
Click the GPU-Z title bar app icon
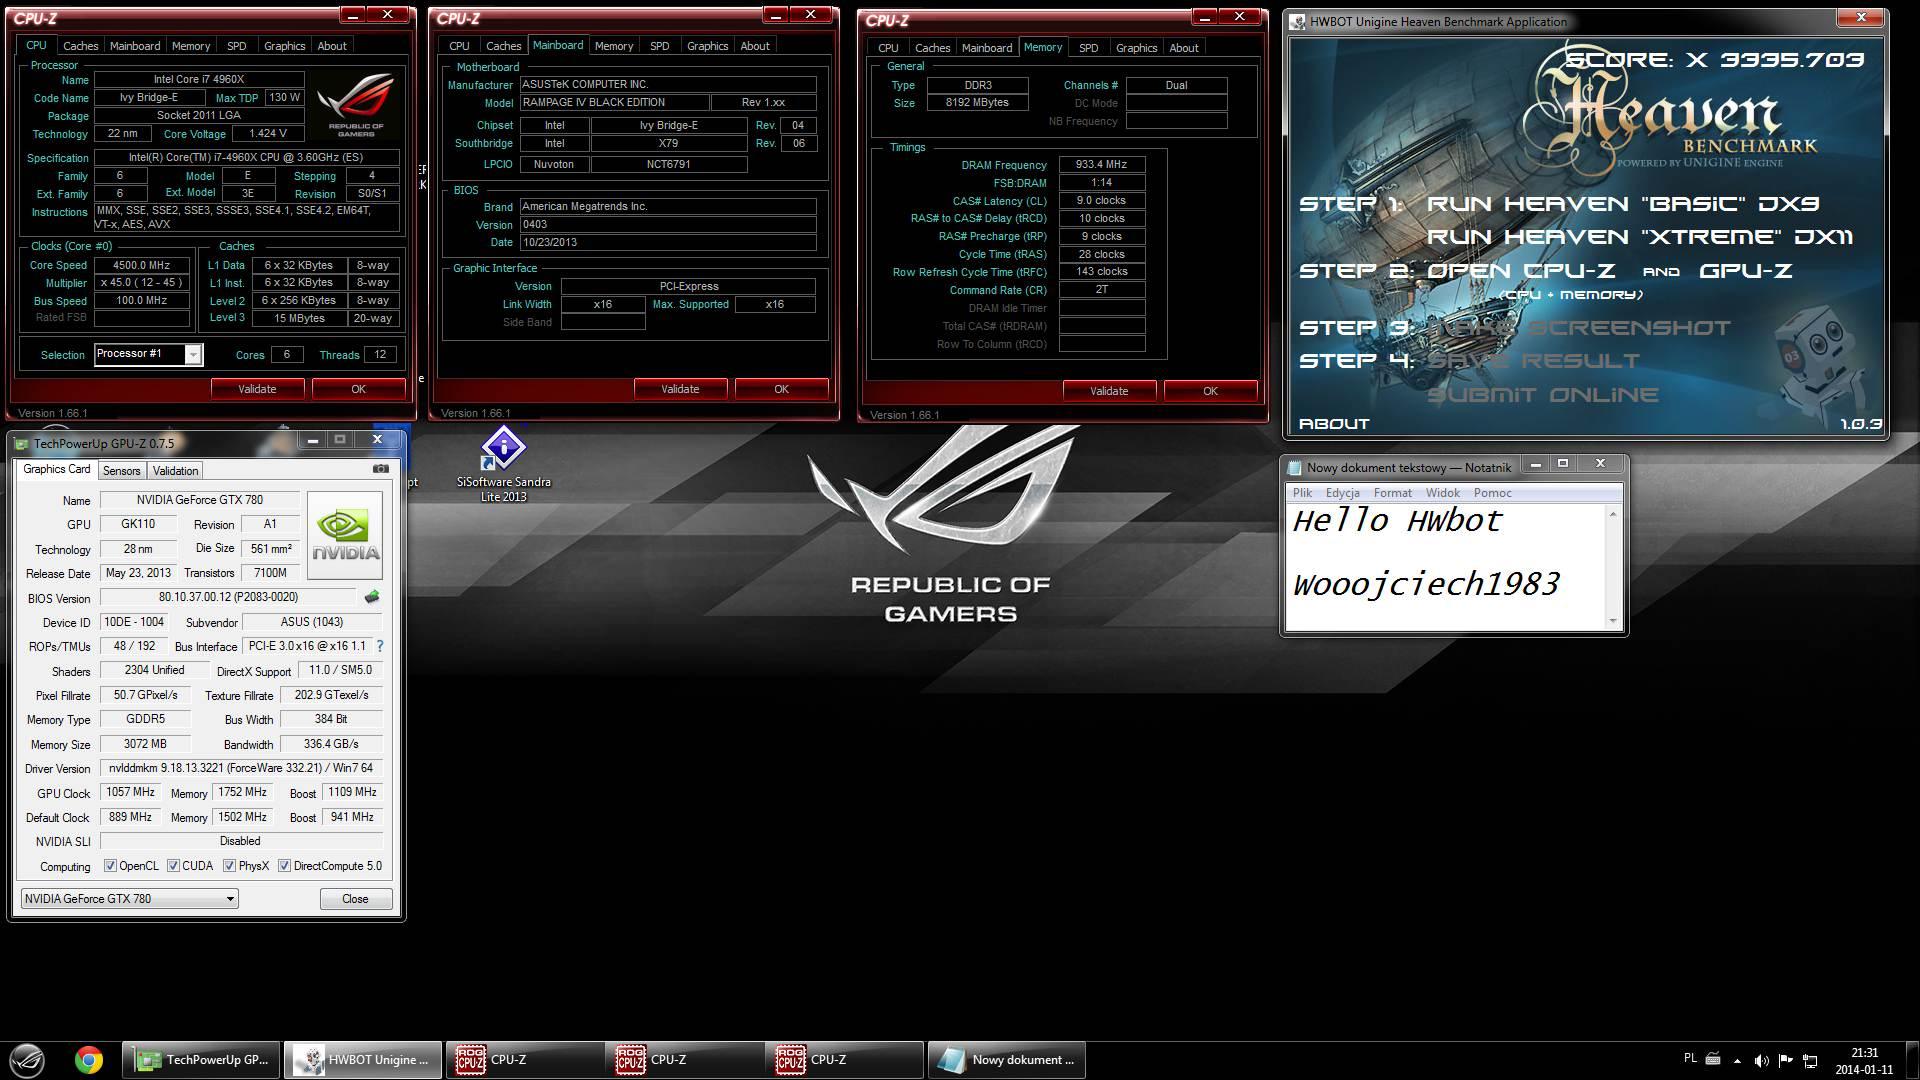(22, 443)
